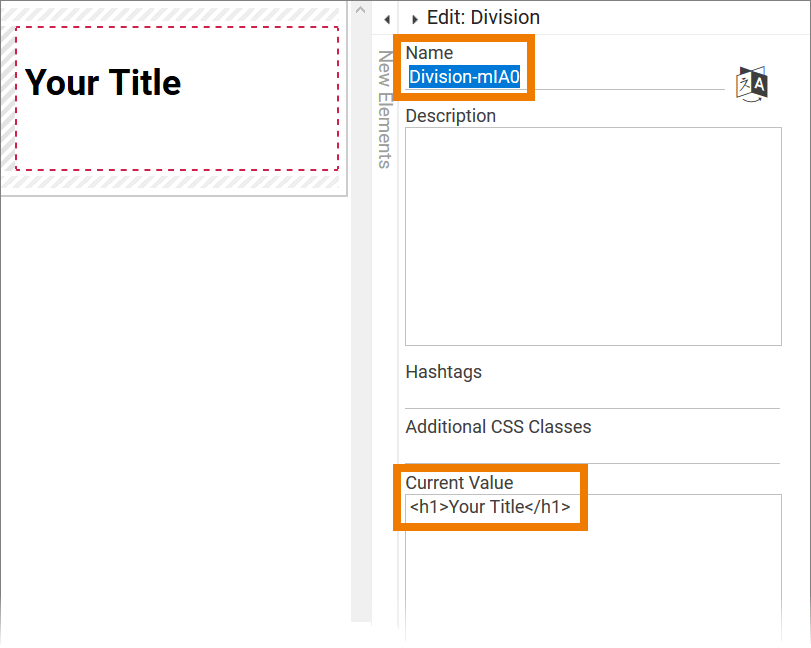Click the grey divider strip beside the canvas
Viewport: 811px width, 648px height.
click(x=360, y=400)
